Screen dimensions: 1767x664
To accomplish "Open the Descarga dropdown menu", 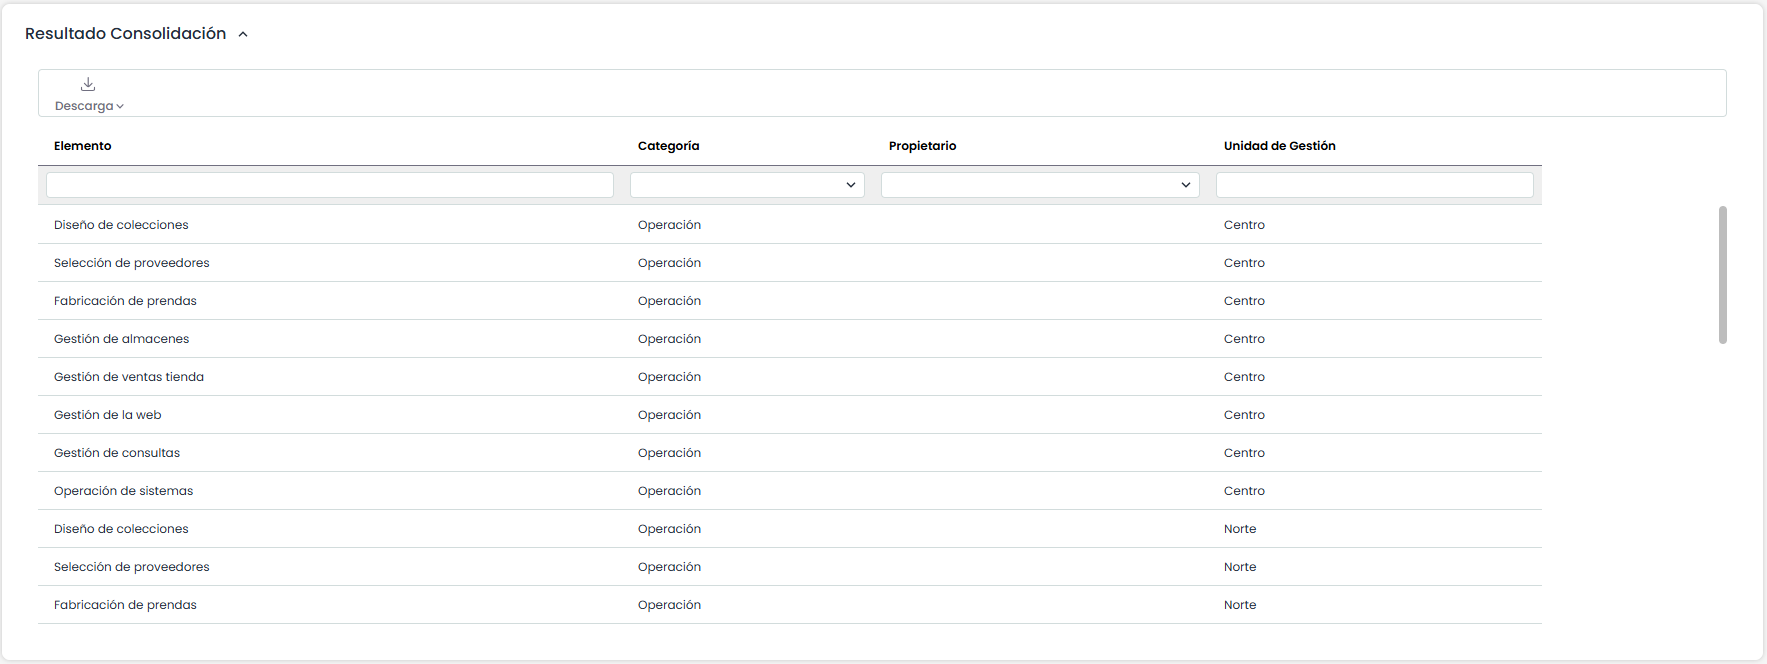I will pyautogui.click(x=89, y=106).
